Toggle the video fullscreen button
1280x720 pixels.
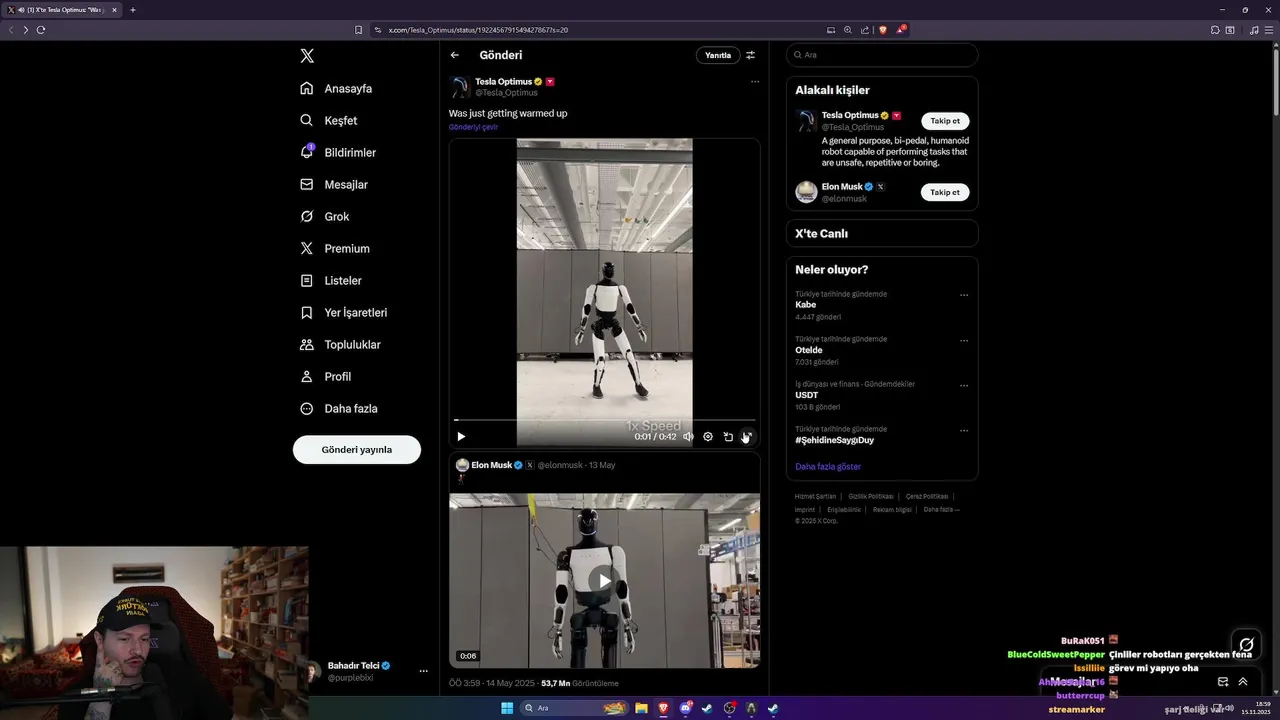pyautogui.click(x=747, y=436)
